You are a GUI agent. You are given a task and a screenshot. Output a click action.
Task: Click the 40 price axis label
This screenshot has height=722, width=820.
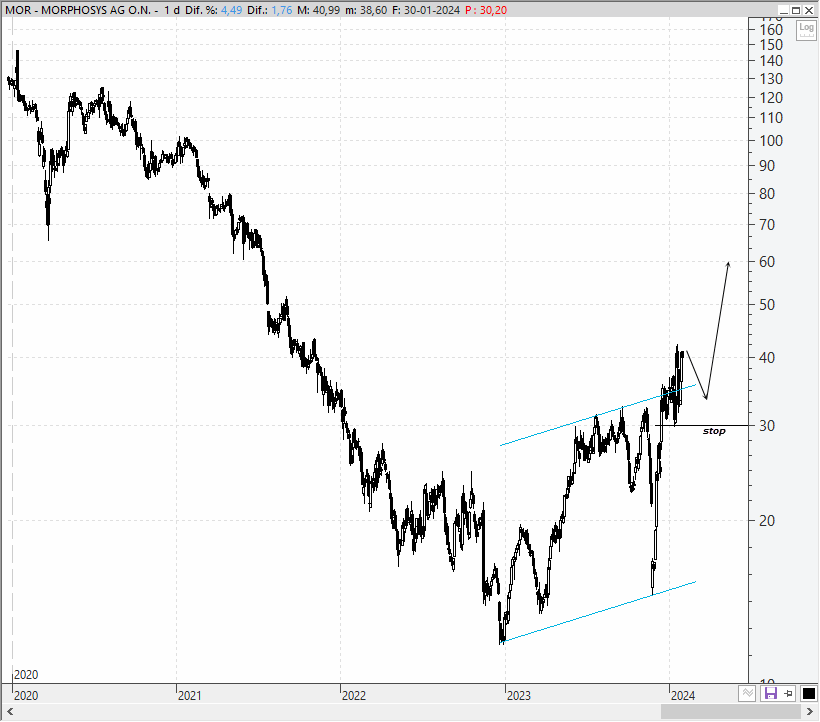coord(767,358)
